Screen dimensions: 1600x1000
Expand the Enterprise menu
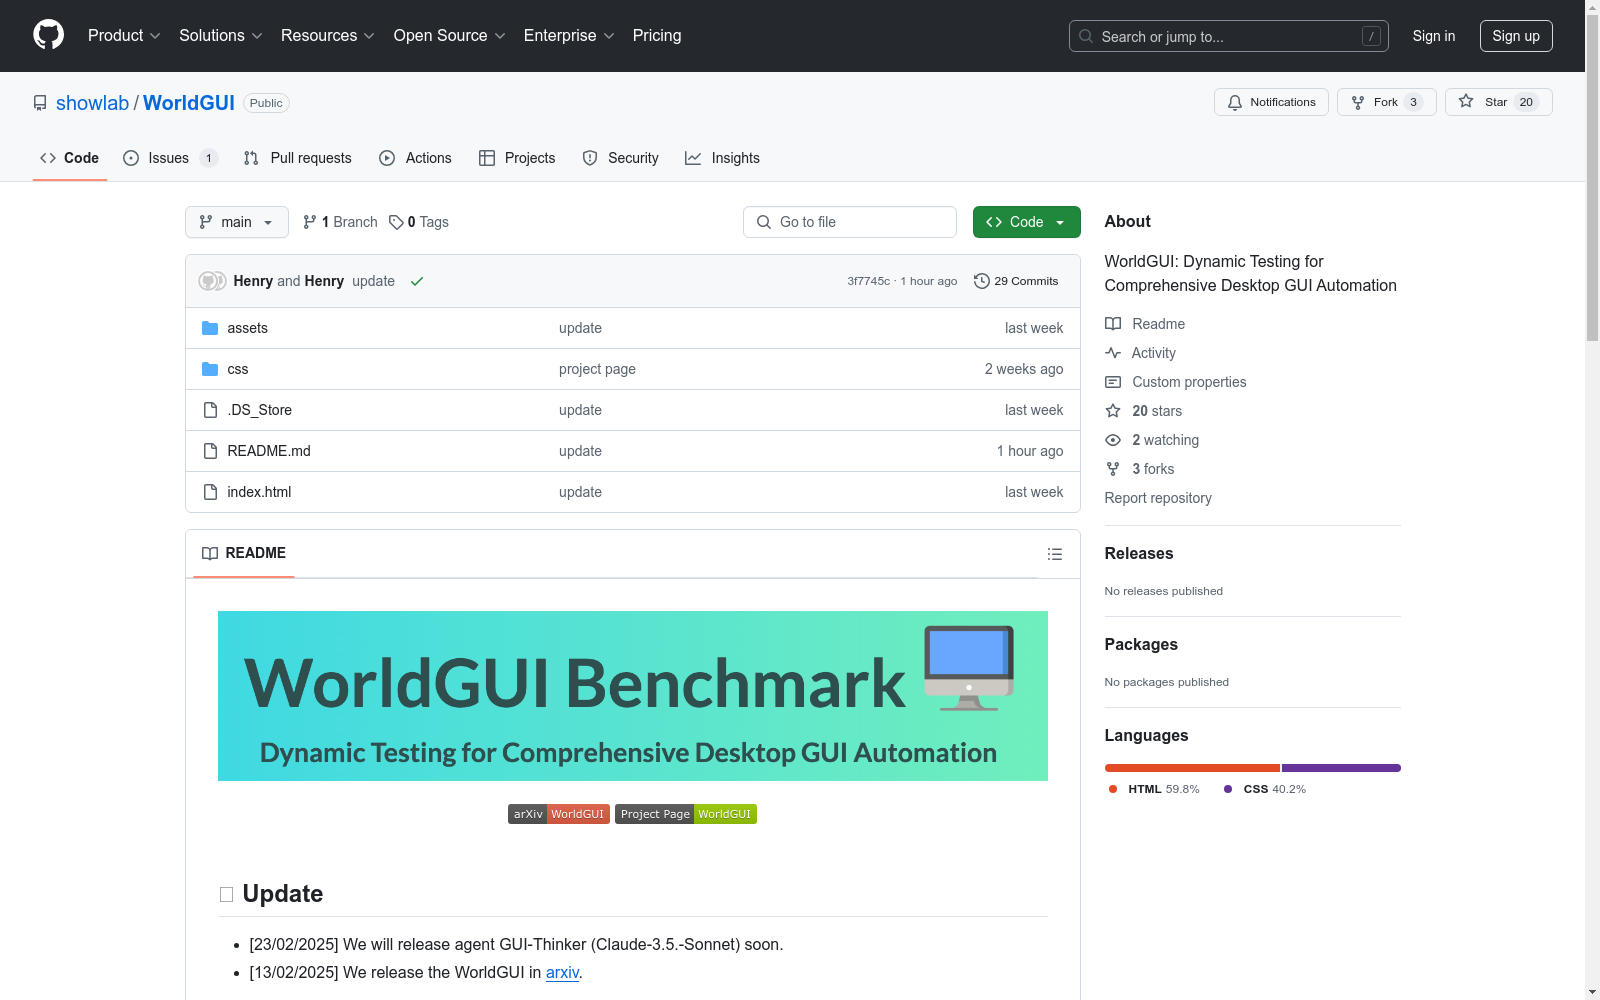569,36
